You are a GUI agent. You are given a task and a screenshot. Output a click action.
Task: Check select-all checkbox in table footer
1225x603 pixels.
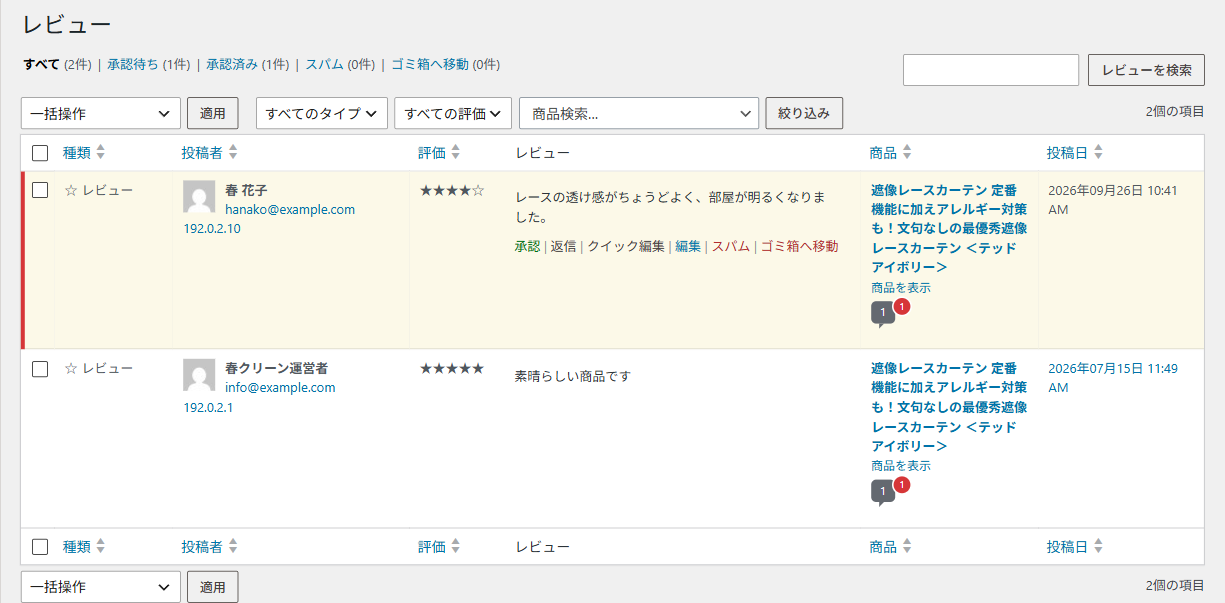pyautogui.click(x=40, y=547)
